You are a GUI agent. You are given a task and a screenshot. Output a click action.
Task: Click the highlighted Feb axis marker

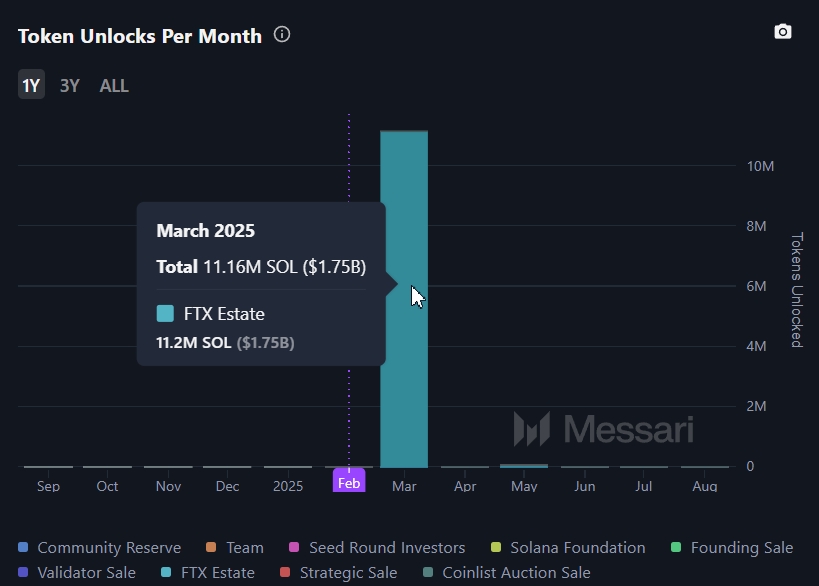pos(349,482)
